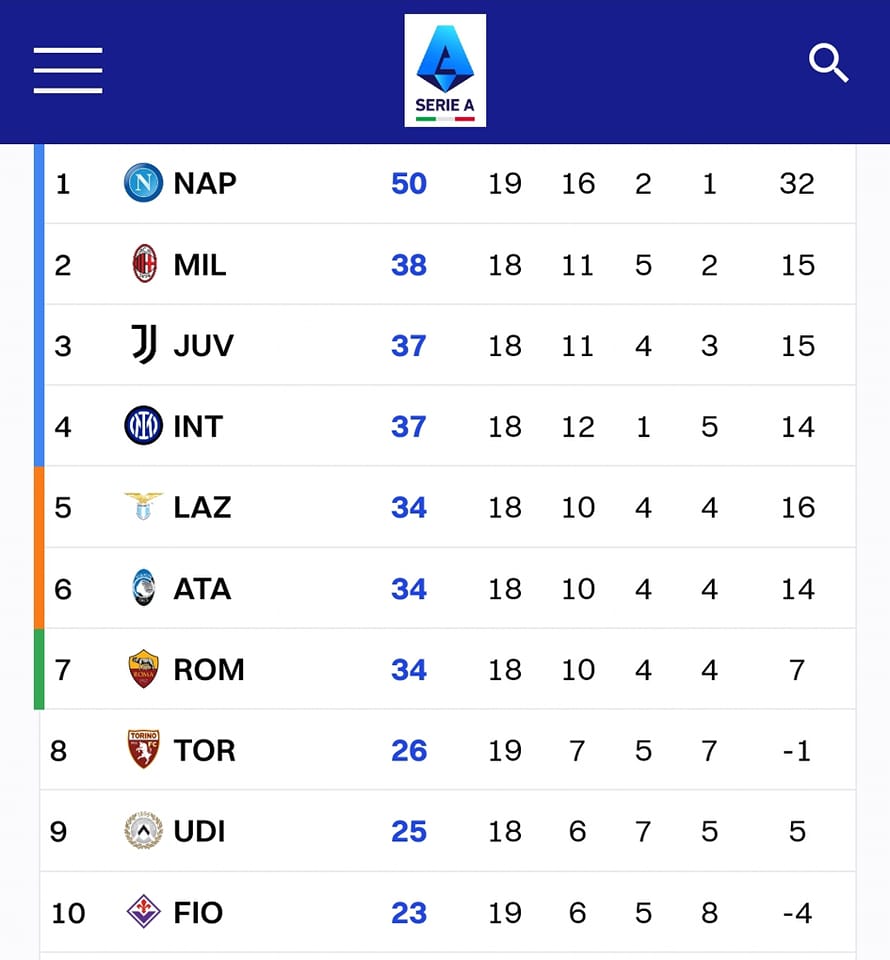Select the Udinese crest

[x=143, y=830]
